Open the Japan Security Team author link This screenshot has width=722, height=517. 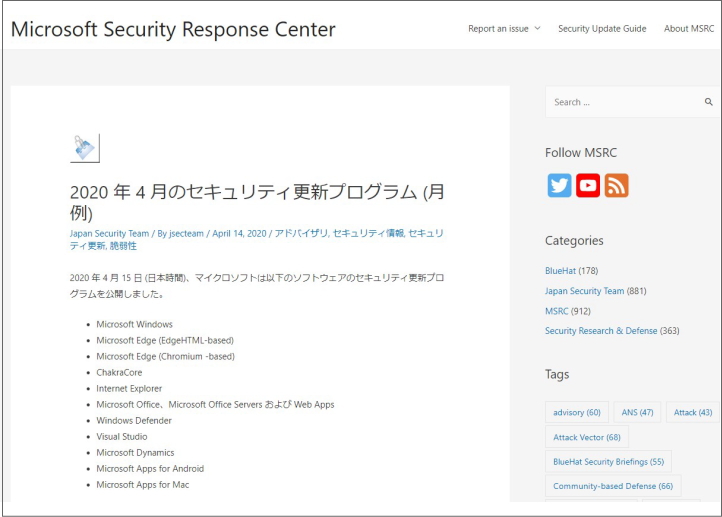click(x=109, y=233)
